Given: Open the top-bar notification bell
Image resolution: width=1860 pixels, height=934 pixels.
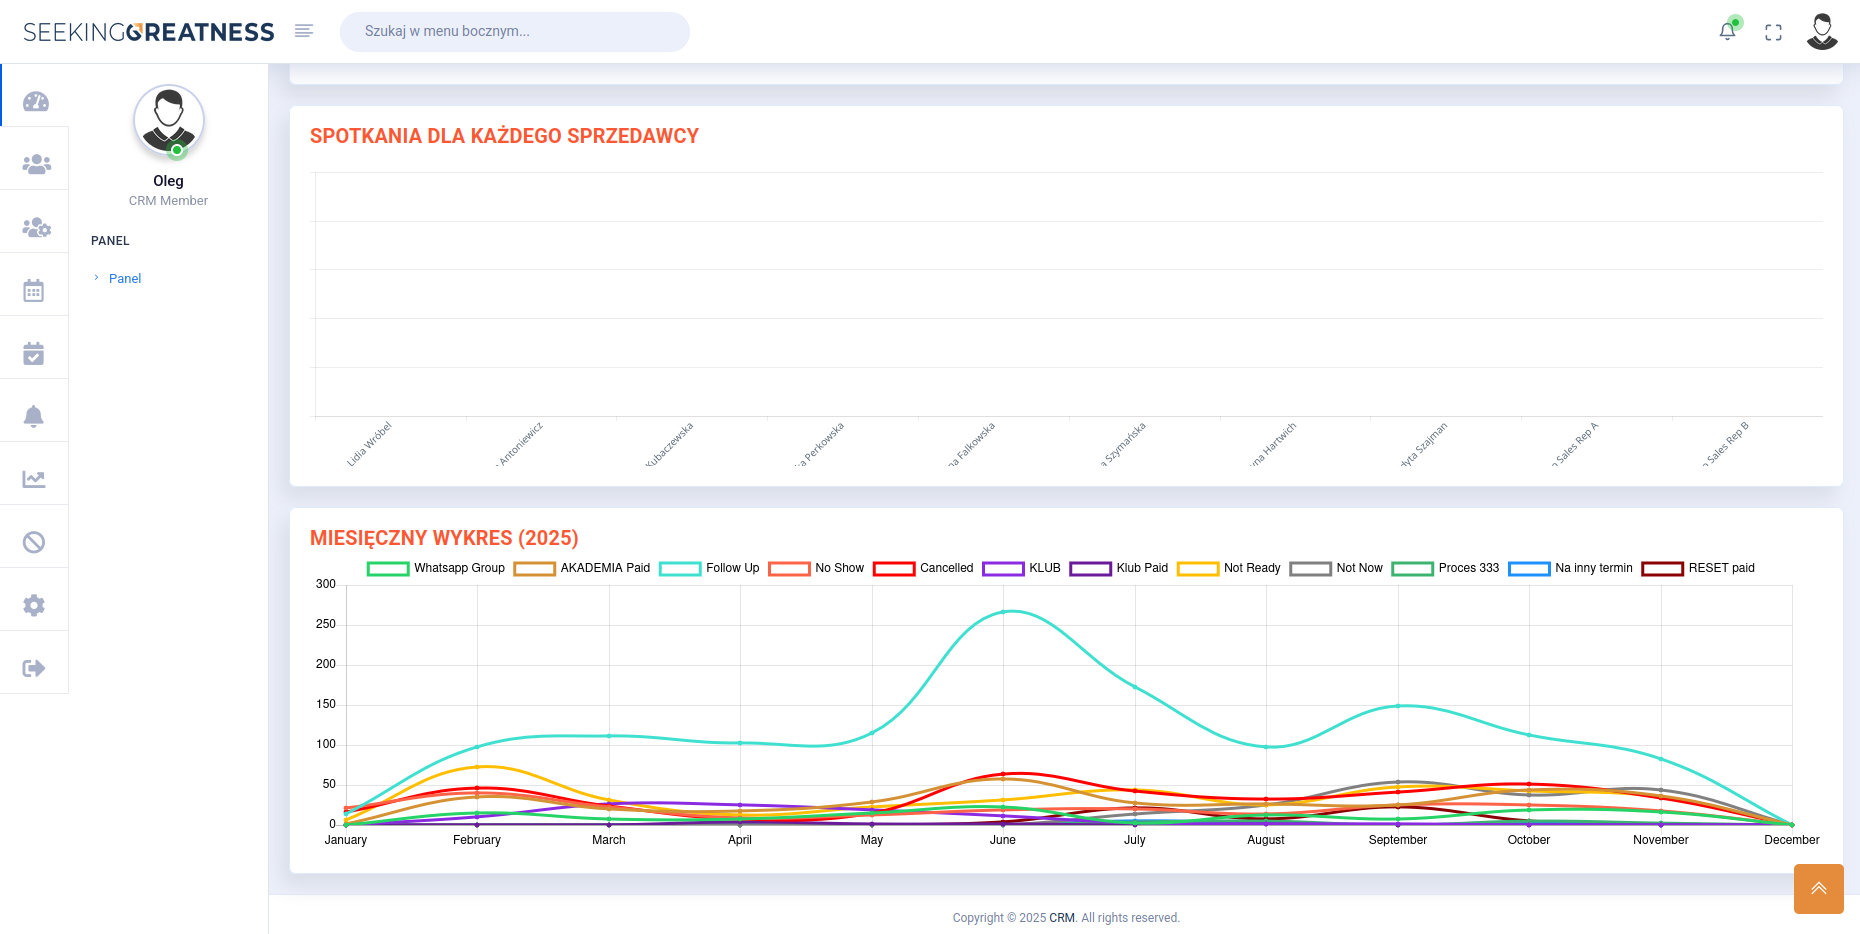Looking at the screenshot, I should [1727, 31].
